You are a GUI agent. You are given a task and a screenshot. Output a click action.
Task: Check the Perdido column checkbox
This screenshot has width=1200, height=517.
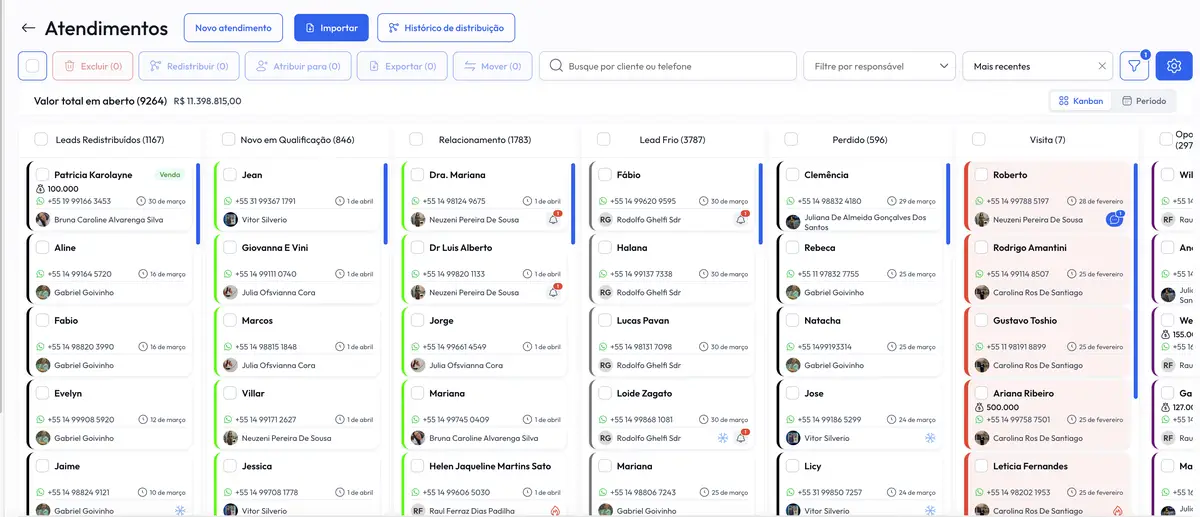coord(791,140)
